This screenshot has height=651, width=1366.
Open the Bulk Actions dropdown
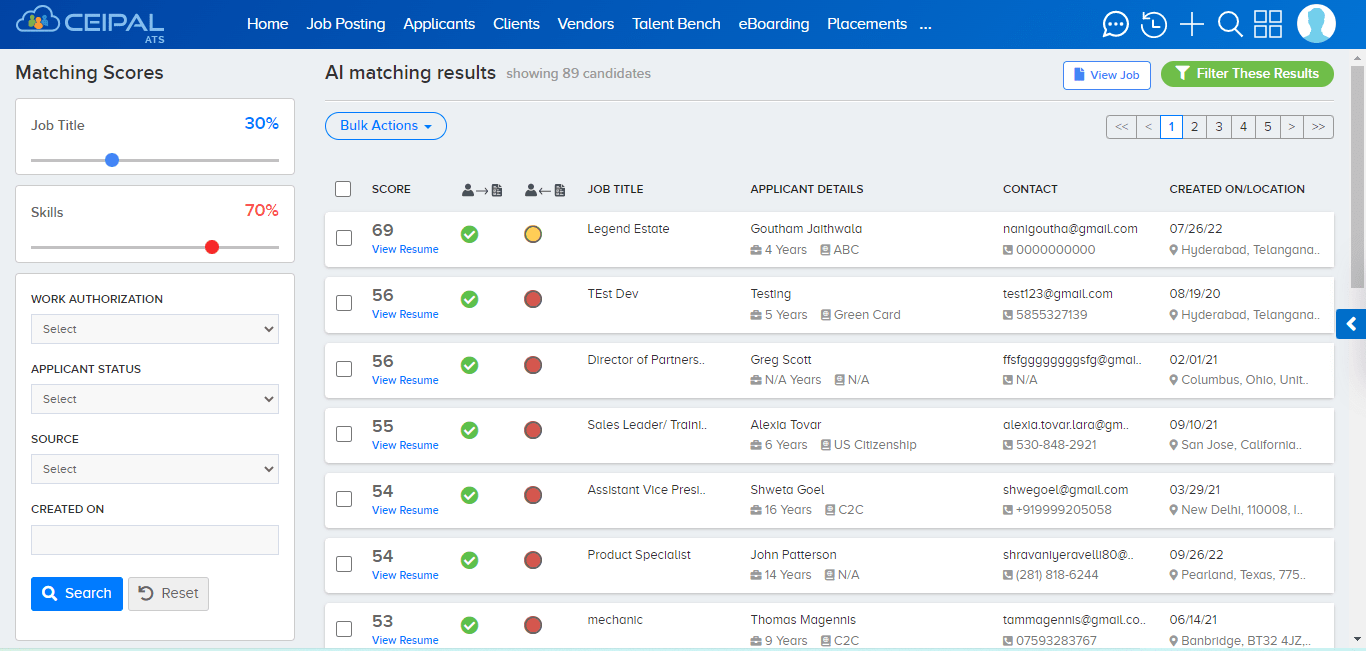(x=386, y=126)
